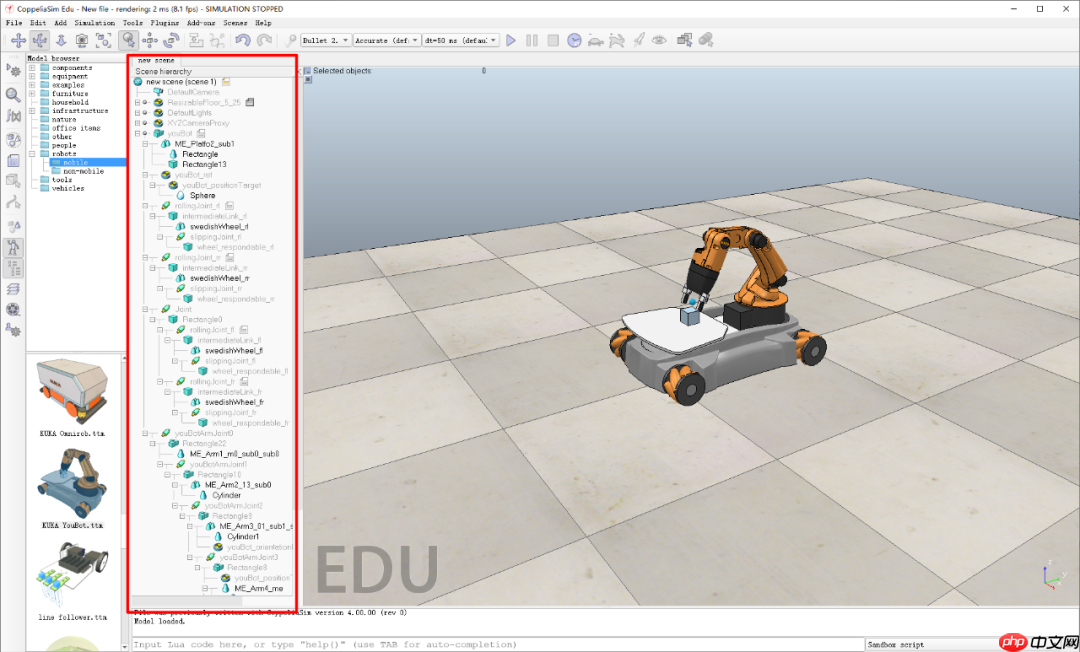
Task: Toggle the scene hierarchy sidebar button
Action: point(13,267)
